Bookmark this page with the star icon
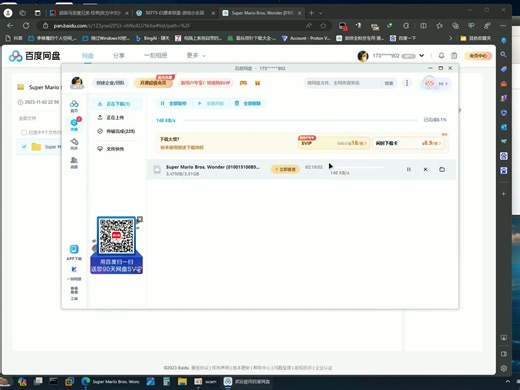This screenshot has width=520, height=390. [323, 26]
